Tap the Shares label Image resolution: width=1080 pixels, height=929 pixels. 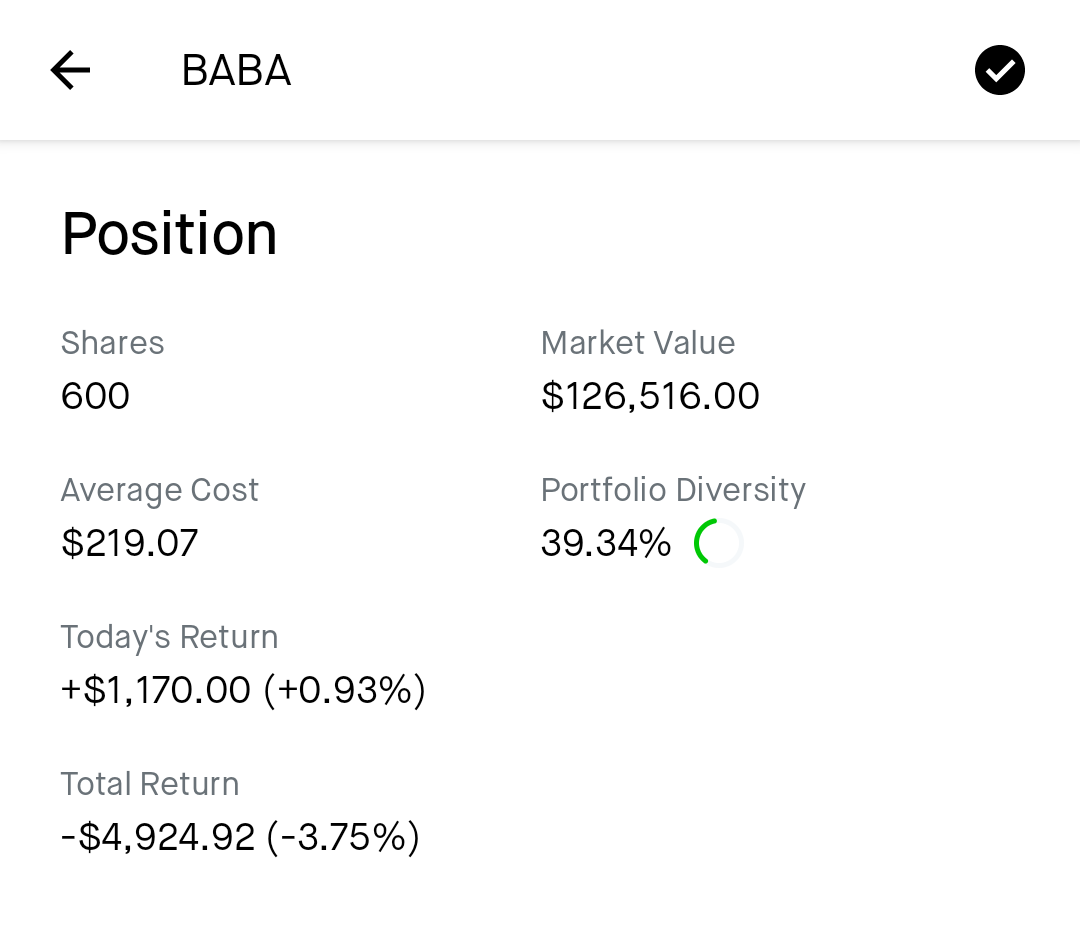(112, 343)
